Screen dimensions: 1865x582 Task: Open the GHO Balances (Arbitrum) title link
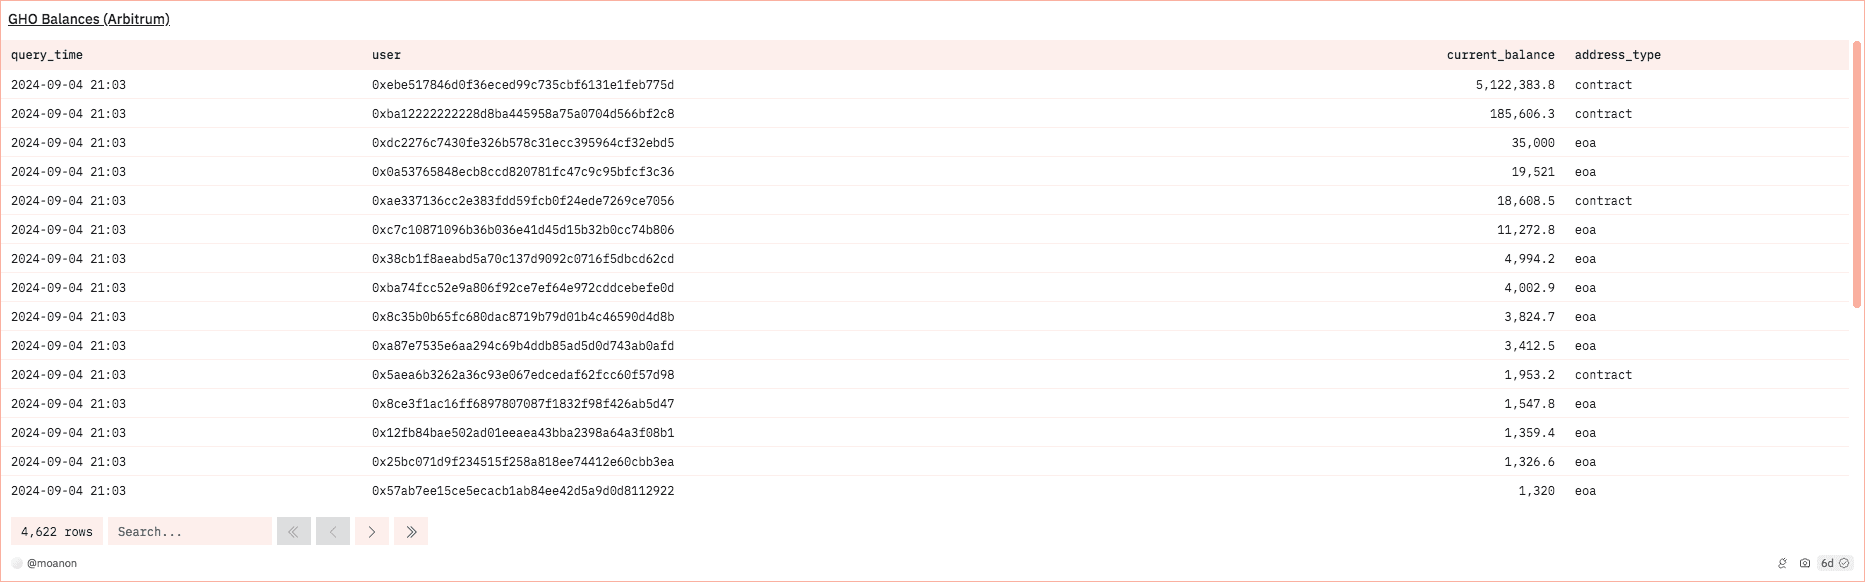coord(89,19)
